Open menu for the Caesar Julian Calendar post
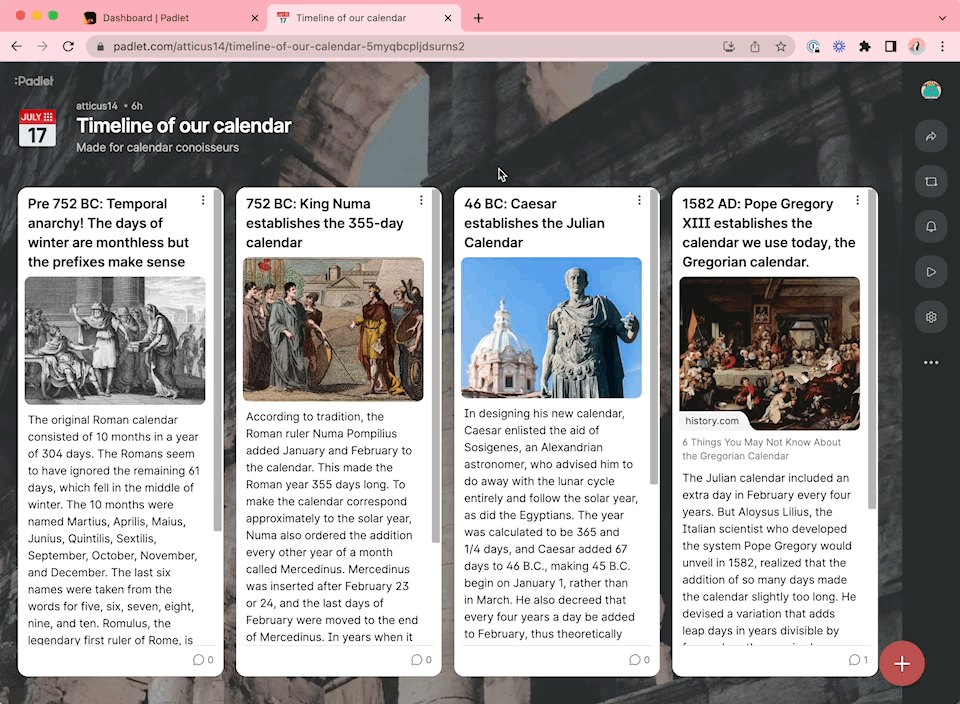Viewport: 960px width, 704px height. pos(639,200)
